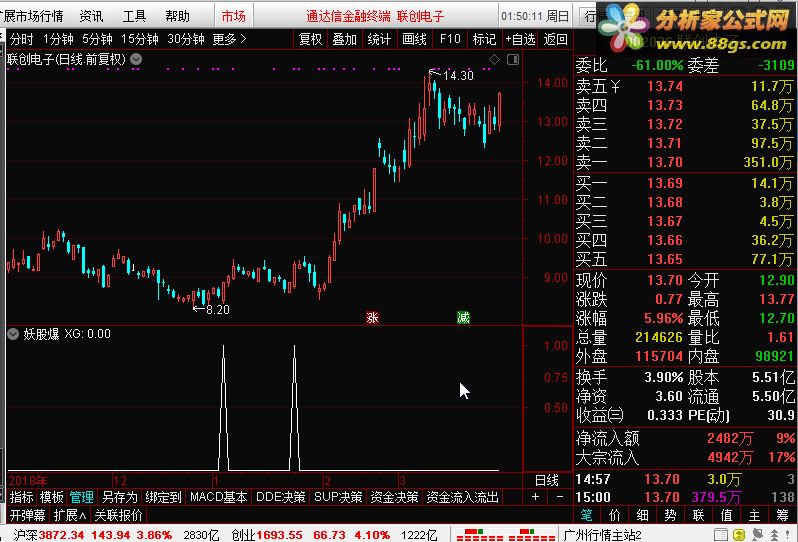The image size is (798, 542).
Task: Select the 管理 tab
Action: pyautogui.click(x=81, y=497)
